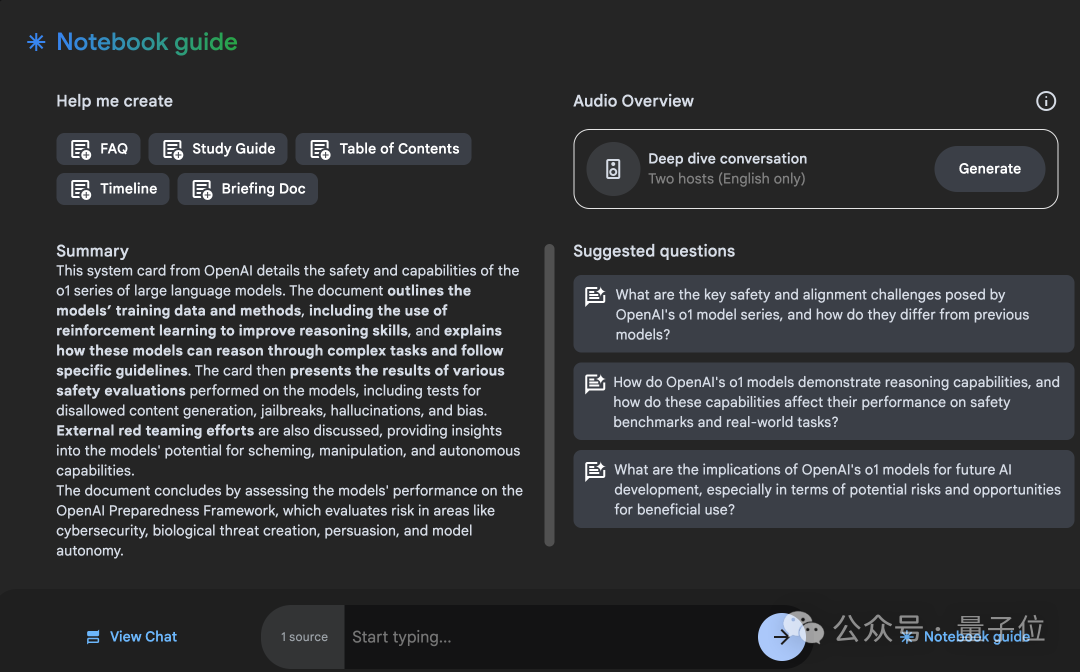Click the Notebook guide asterisk icon in header
Screen dimensions: 1080x672
tap(36, 43)
